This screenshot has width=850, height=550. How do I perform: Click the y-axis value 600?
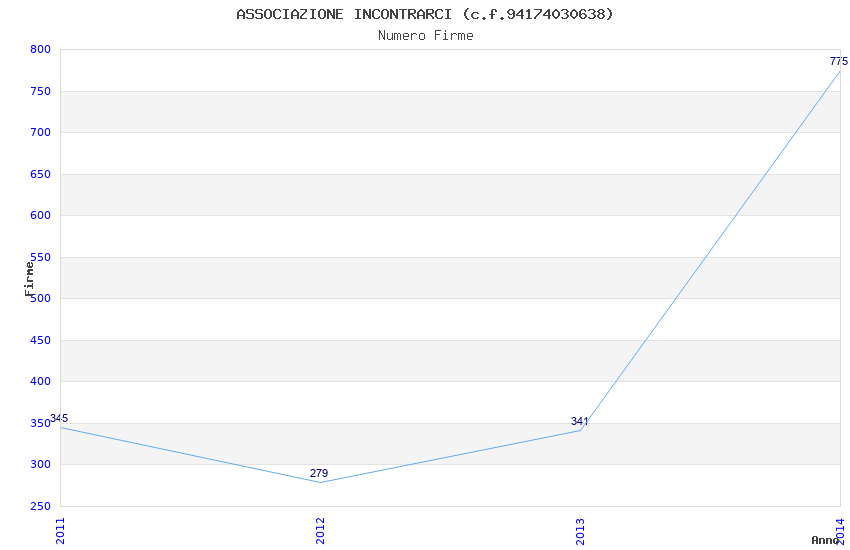tap(41, 215)
